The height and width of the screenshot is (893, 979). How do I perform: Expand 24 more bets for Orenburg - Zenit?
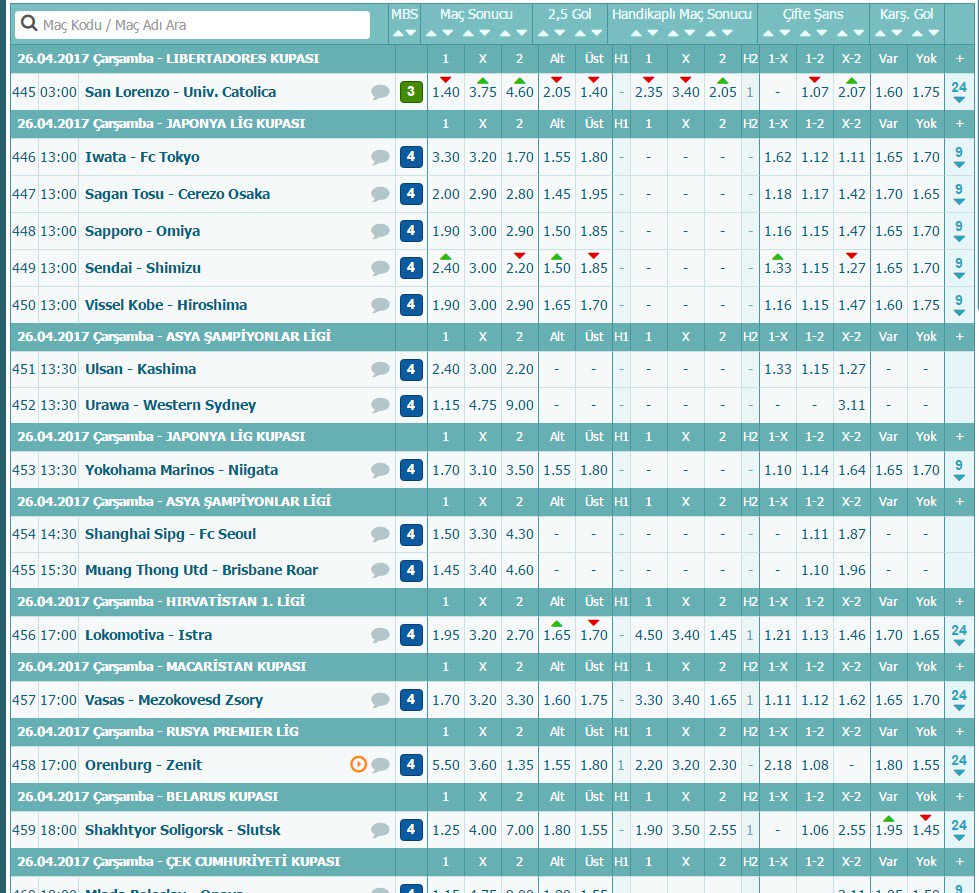click(959, 765)
